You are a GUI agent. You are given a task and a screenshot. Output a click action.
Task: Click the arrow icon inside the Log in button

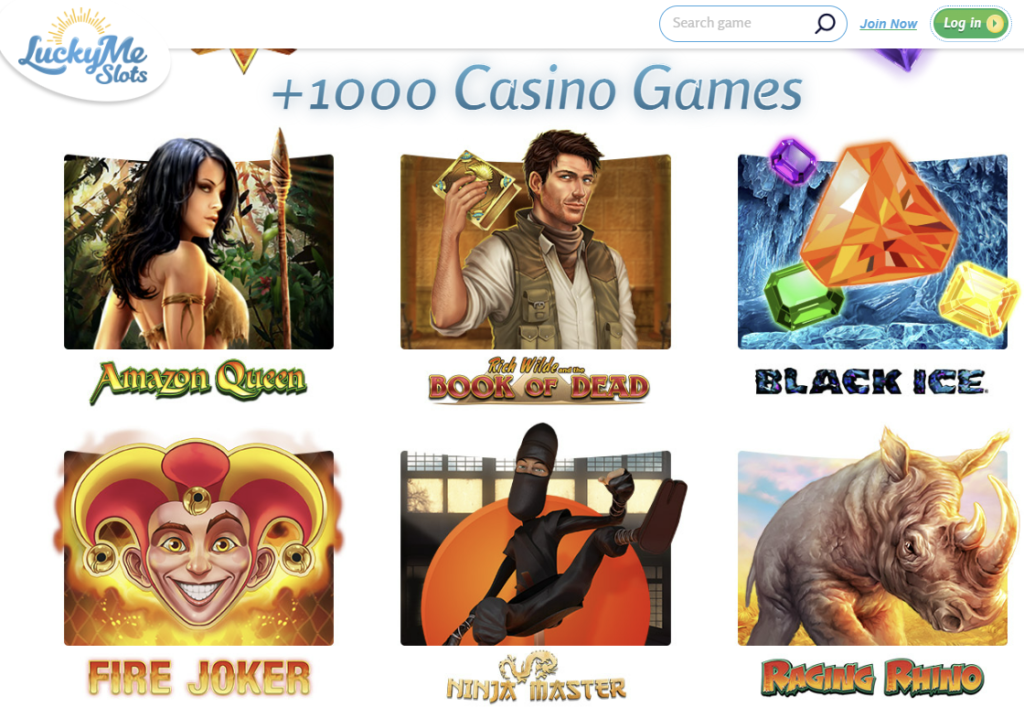[995, 24]
